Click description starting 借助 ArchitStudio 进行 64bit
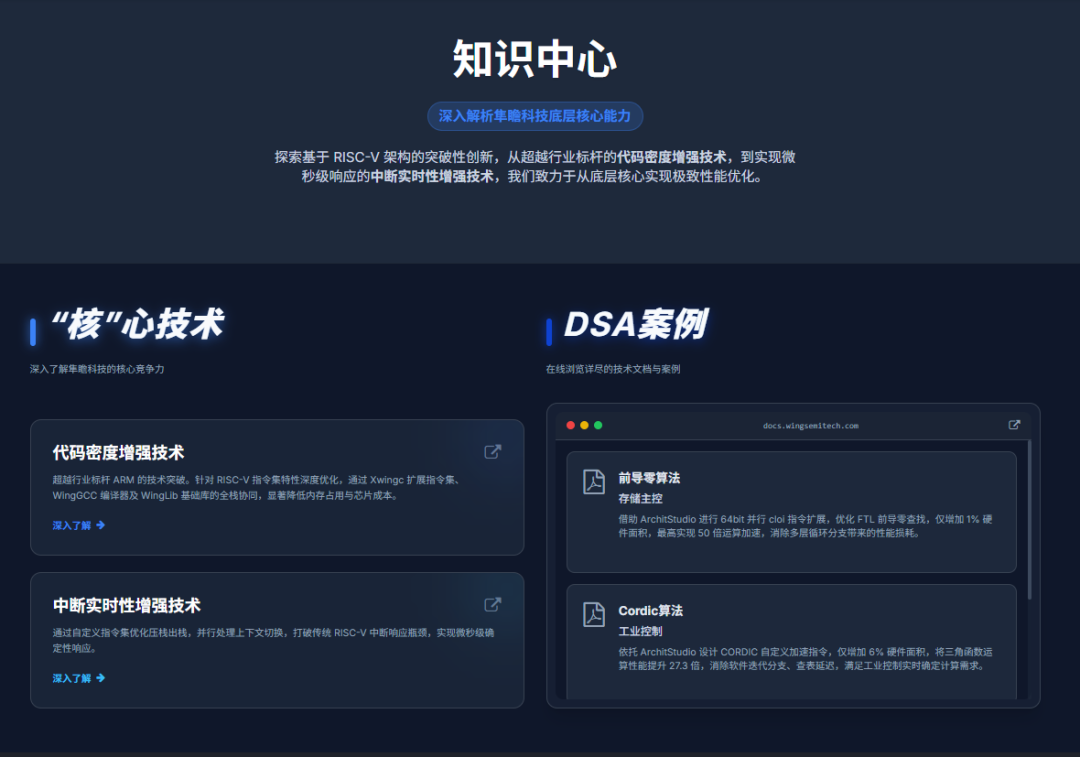The width and height of the screenshot is (1080, 757). click(x=805, y=526)
